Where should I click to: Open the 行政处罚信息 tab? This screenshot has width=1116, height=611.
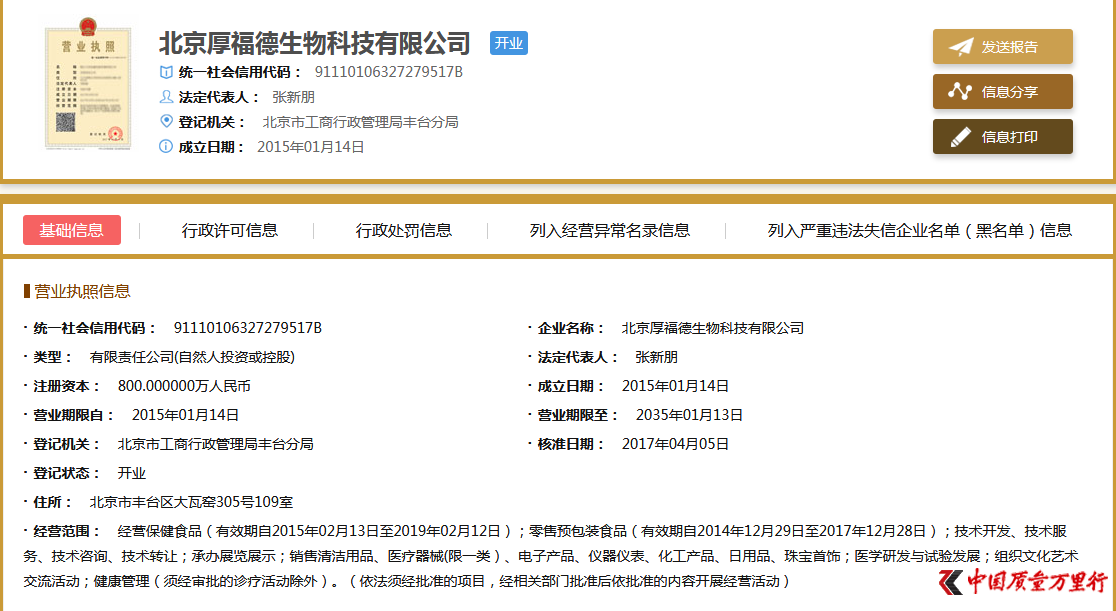click(404, 230)
